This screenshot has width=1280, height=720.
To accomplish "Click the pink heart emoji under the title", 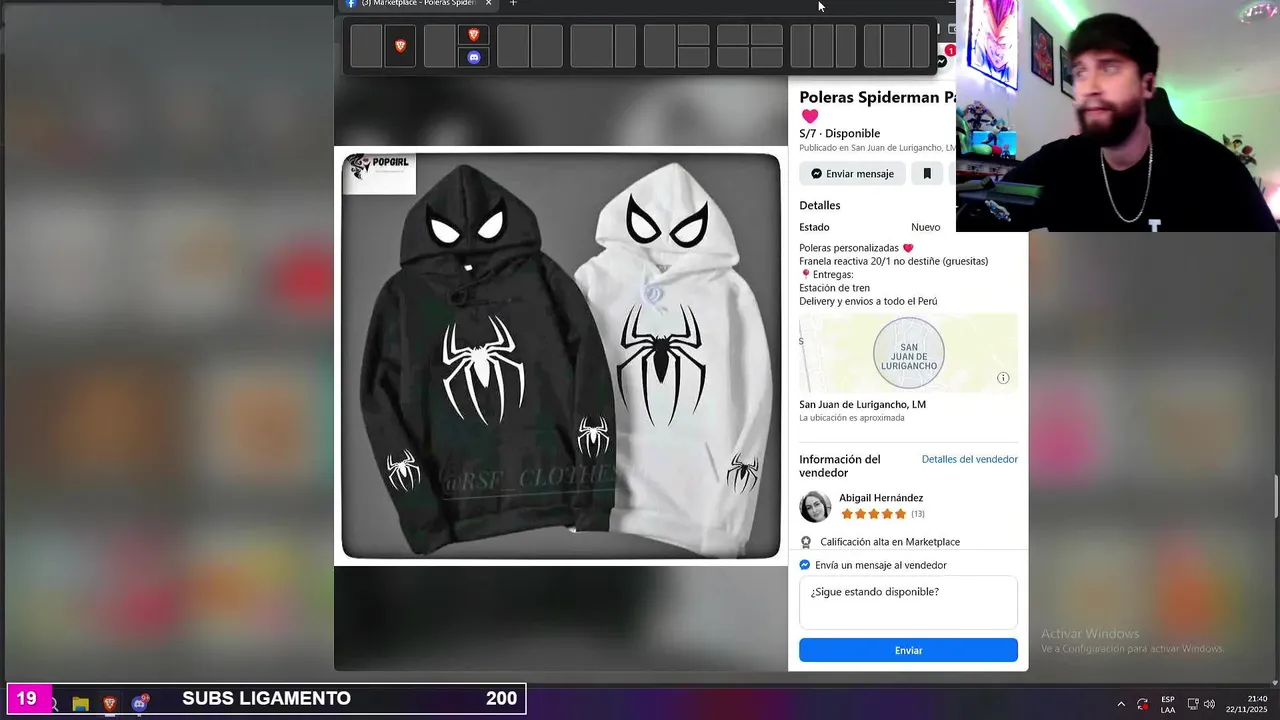I will coord(809,116).
